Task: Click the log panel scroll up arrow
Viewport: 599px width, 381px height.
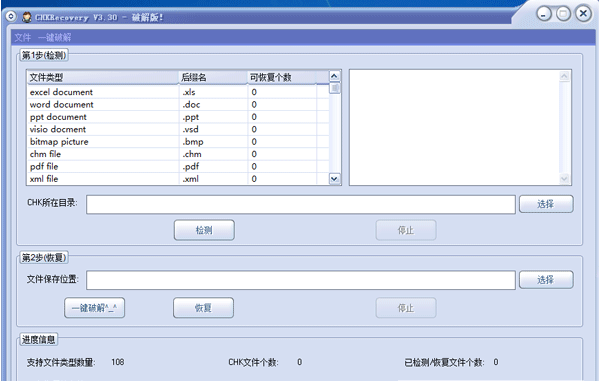Action: pos(564,76)
